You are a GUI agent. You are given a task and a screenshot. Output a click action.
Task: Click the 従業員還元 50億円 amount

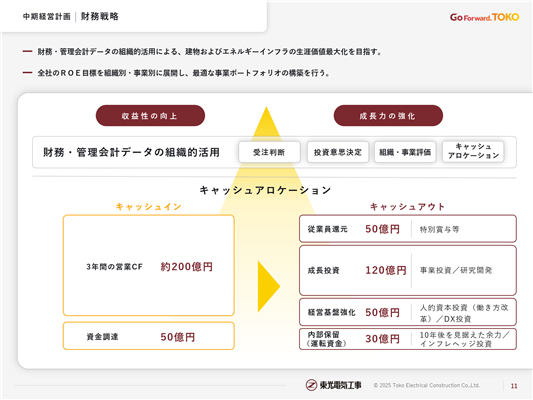(x=382, y=229)
